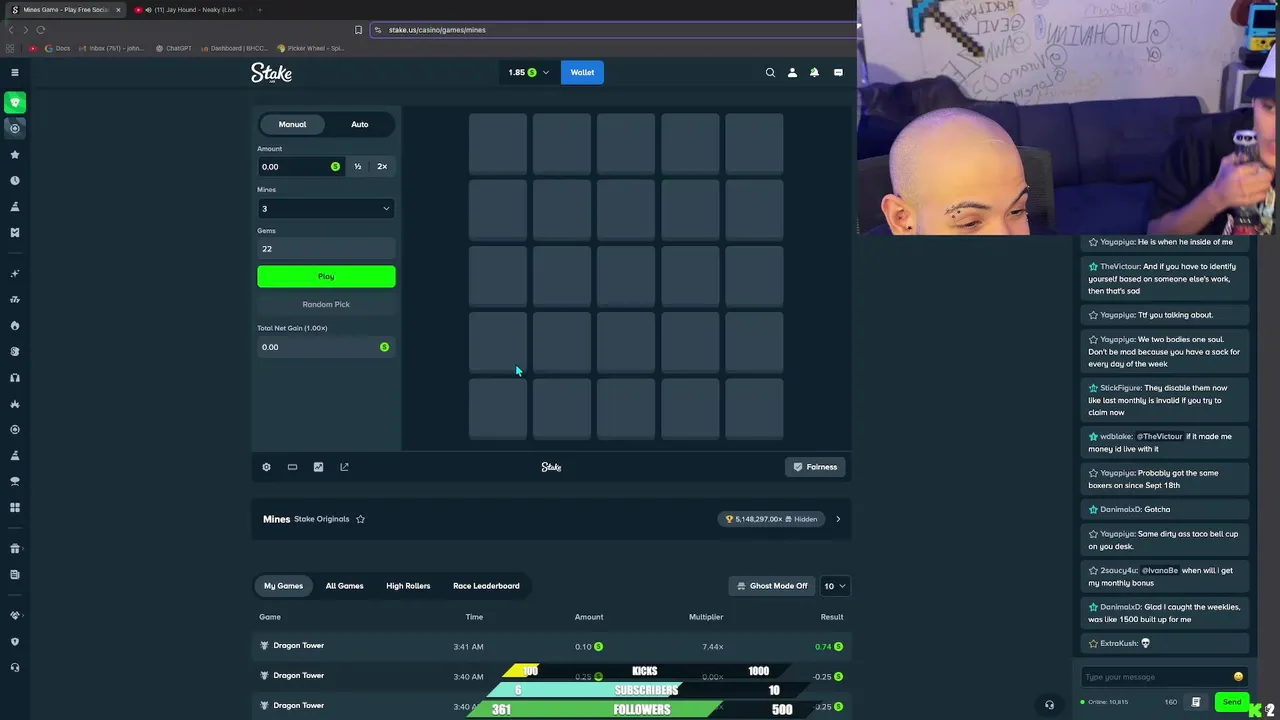Select the Race Leaderboard tab
Image resolution: width=1280 pixels, height=720 pixels.
pyautogui.click(x=486, y=586)
